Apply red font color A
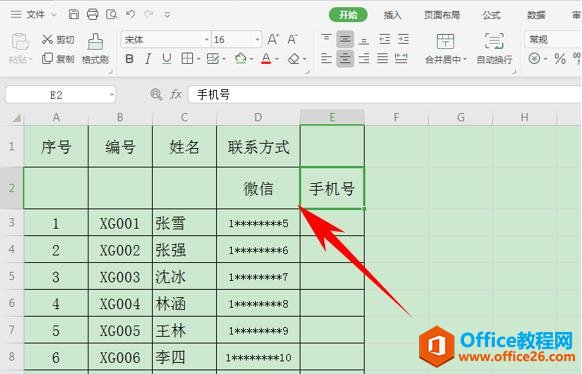This screenshot has width=582, height=374. point(266,59)
